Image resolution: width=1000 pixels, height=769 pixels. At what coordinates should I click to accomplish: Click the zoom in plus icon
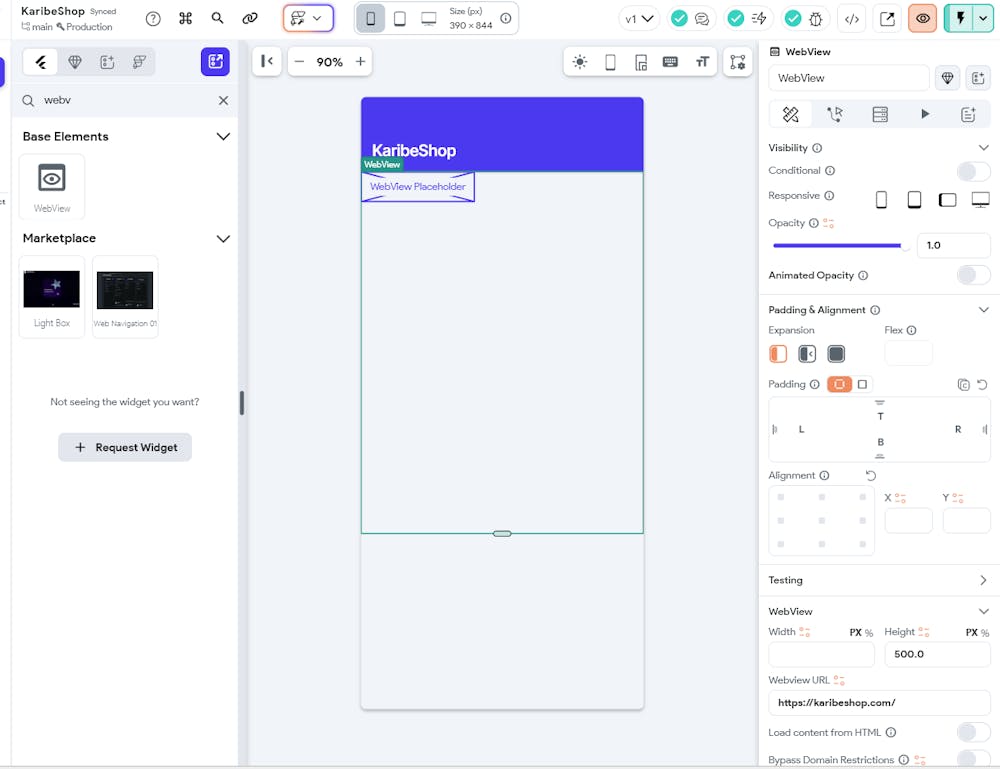361,62
